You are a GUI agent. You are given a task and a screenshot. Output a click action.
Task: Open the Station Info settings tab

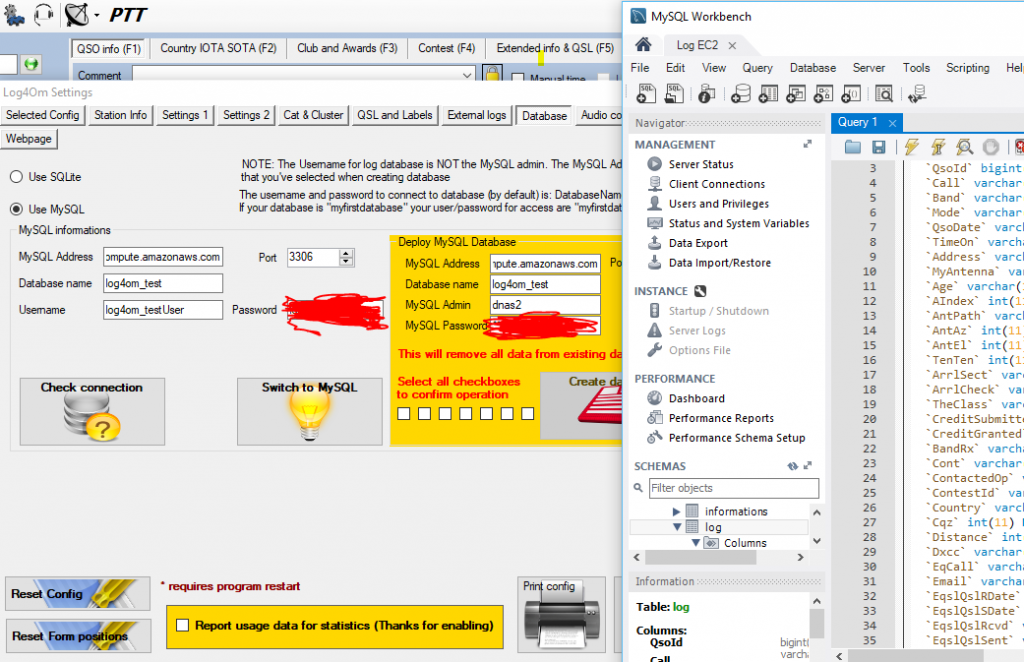tap(120, 116)
